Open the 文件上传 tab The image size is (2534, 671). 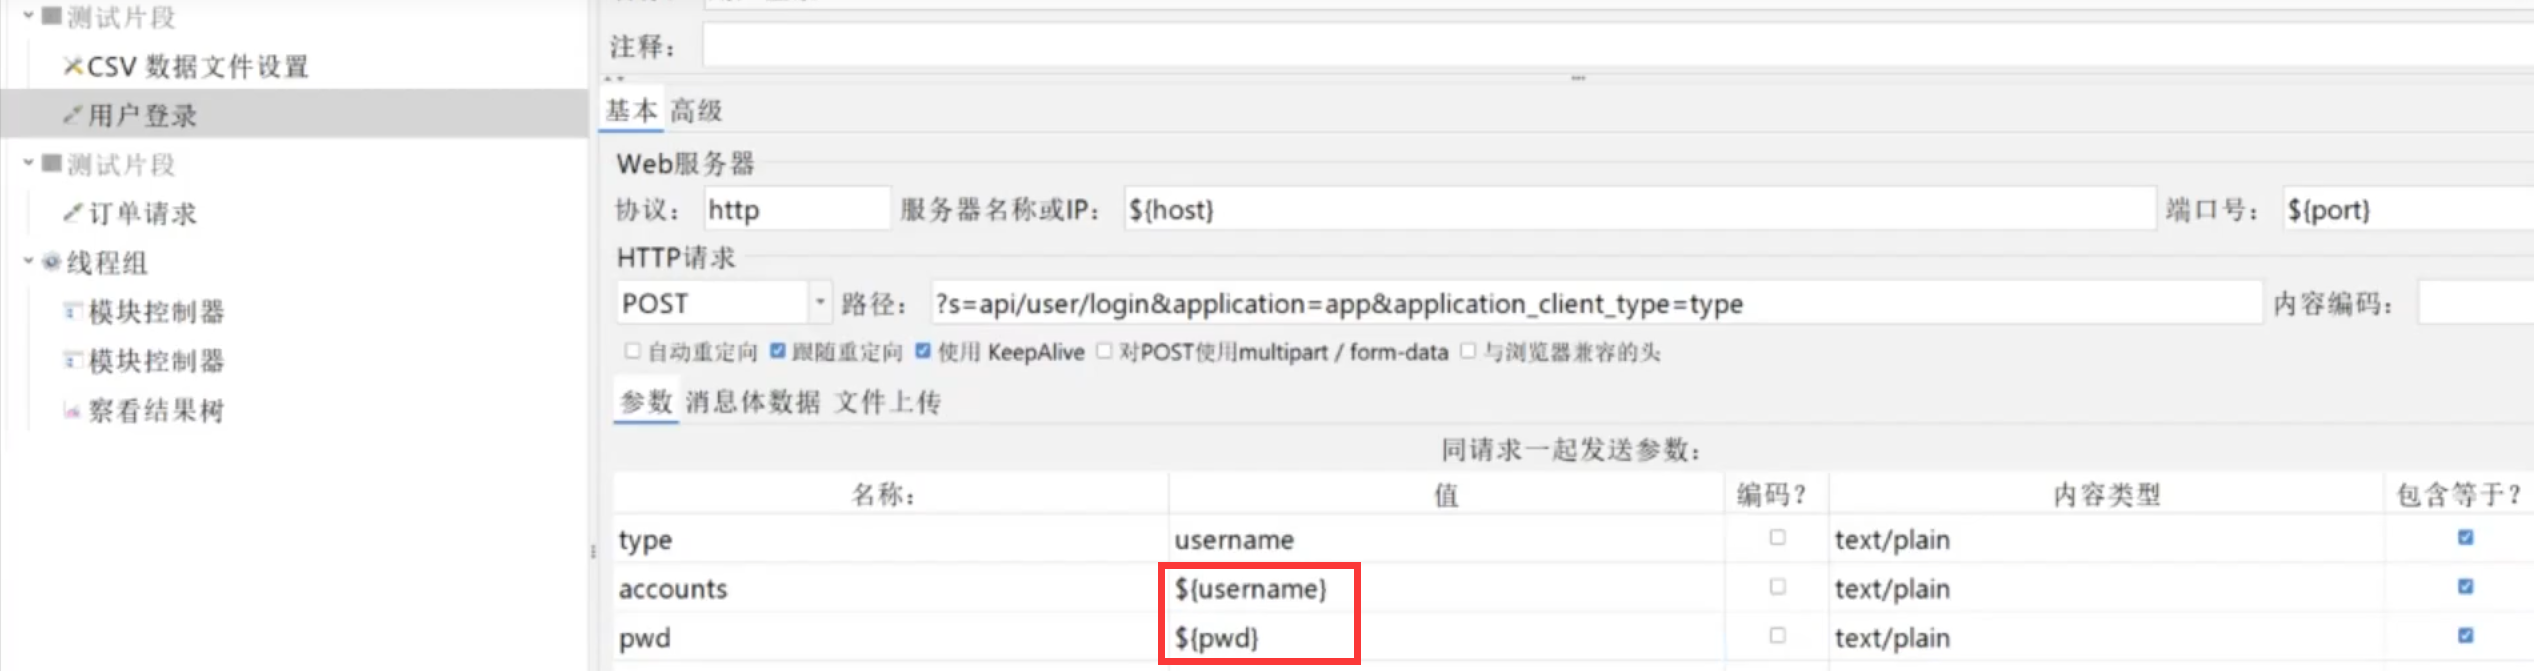click(888, 402)
